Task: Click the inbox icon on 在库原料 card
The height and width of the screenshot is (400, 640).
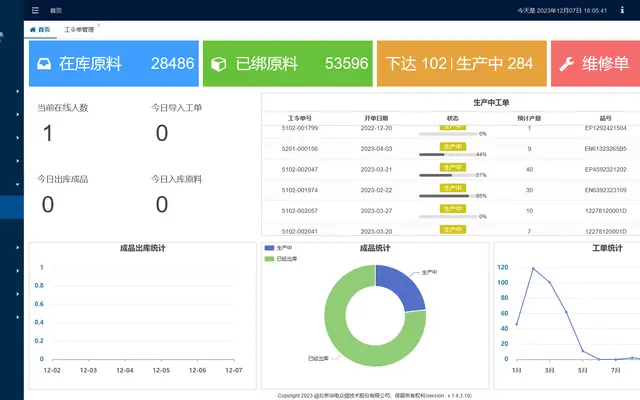Action: (x=44, y=64)
